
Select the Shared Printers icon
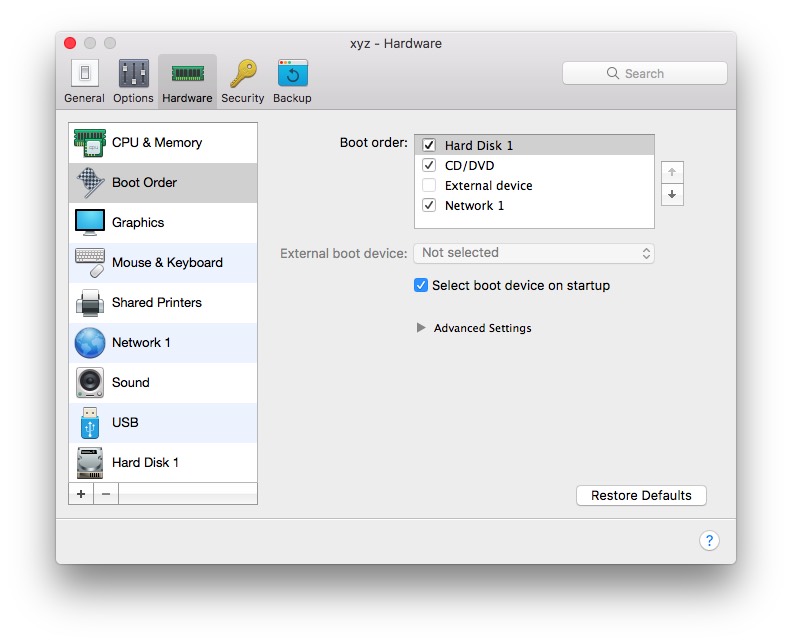click(90, 303)
